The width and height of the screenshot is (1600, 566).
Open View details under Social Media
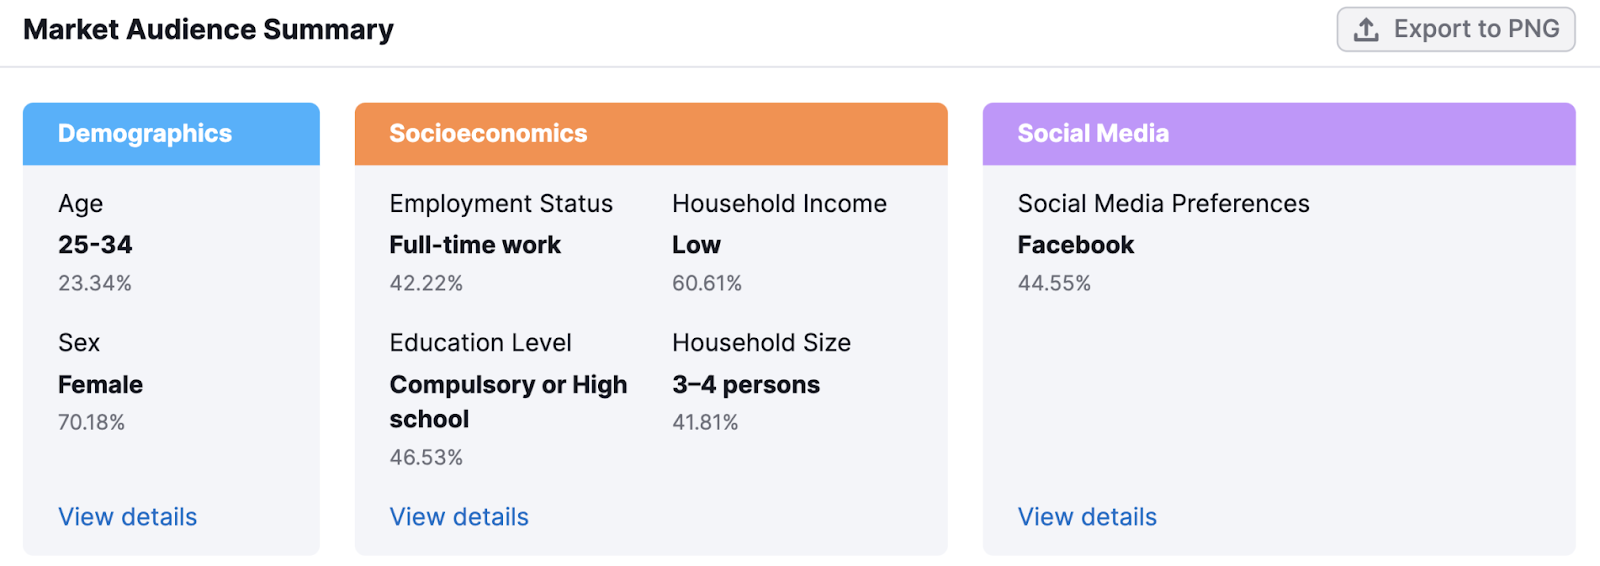coord(1087,517)
